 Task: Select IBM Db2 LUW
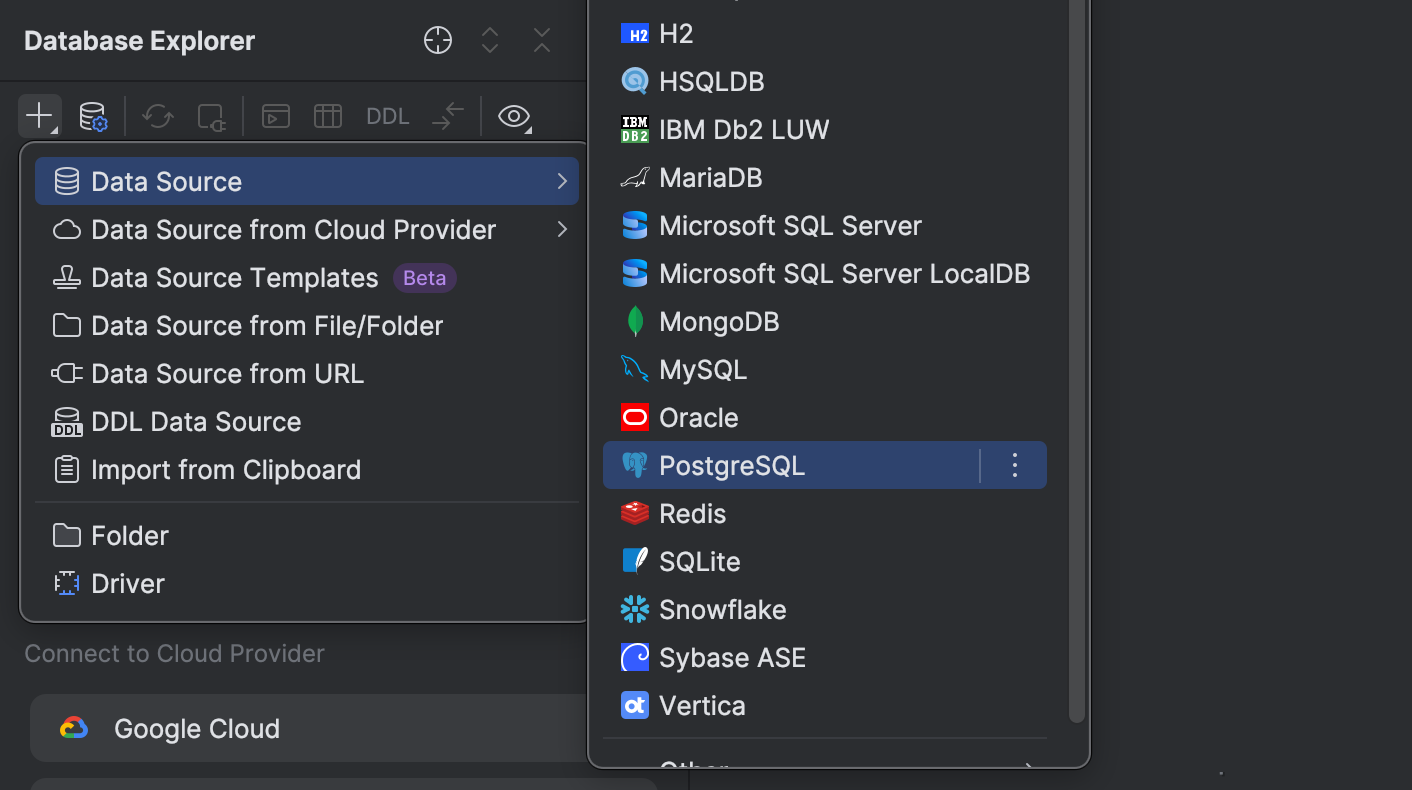point(825,129)
